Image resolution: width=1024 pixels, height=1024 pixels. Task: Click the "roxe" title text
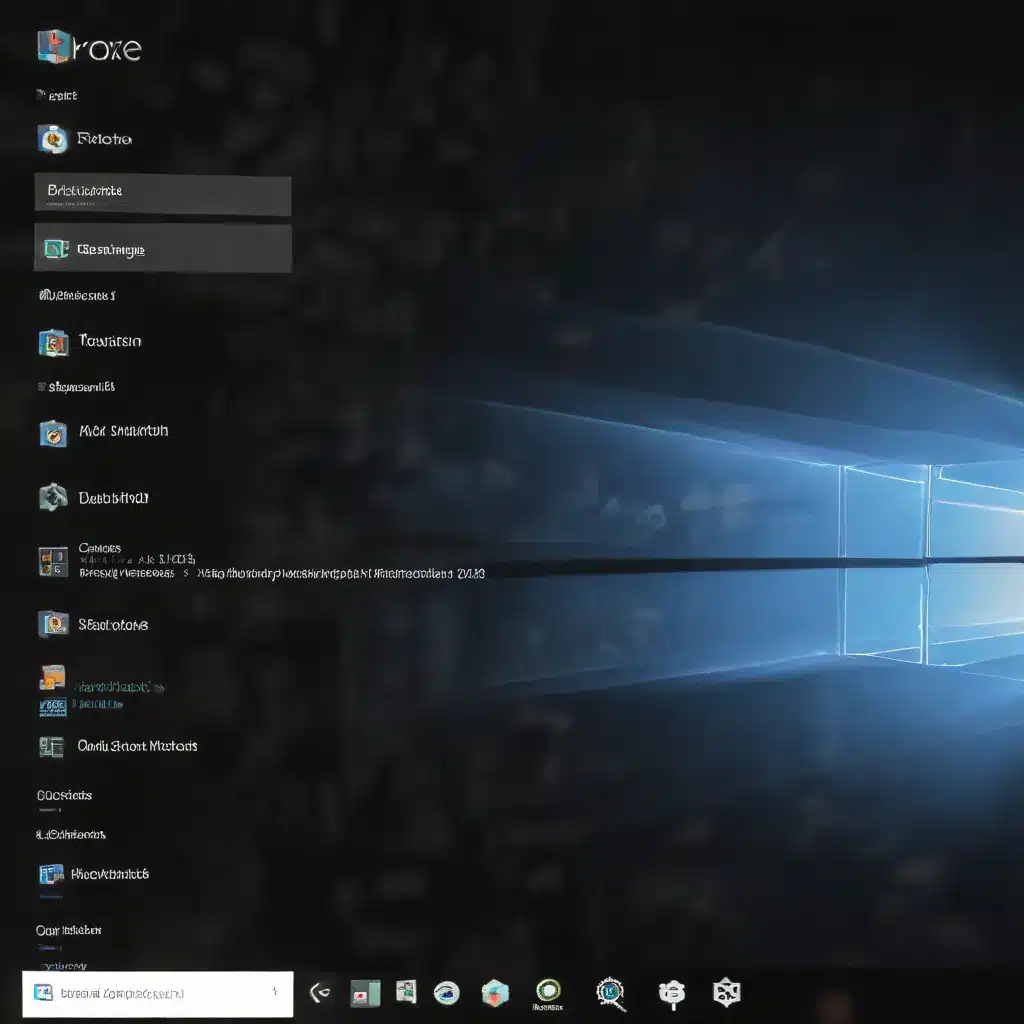(x=108, y=49)
